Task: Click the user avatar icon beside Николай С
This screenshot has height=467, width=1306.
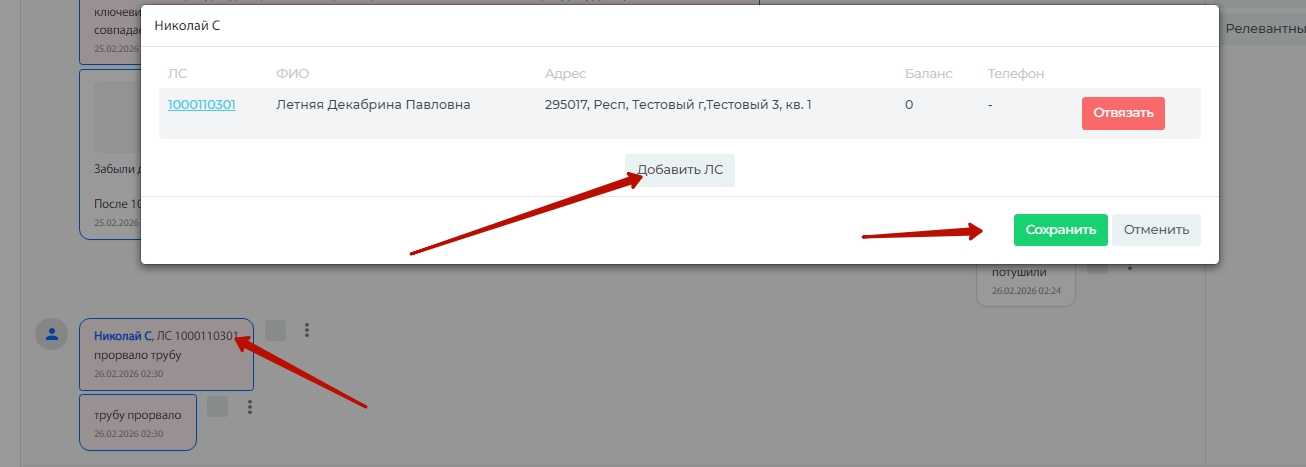Action: click(x=51, y=334)
